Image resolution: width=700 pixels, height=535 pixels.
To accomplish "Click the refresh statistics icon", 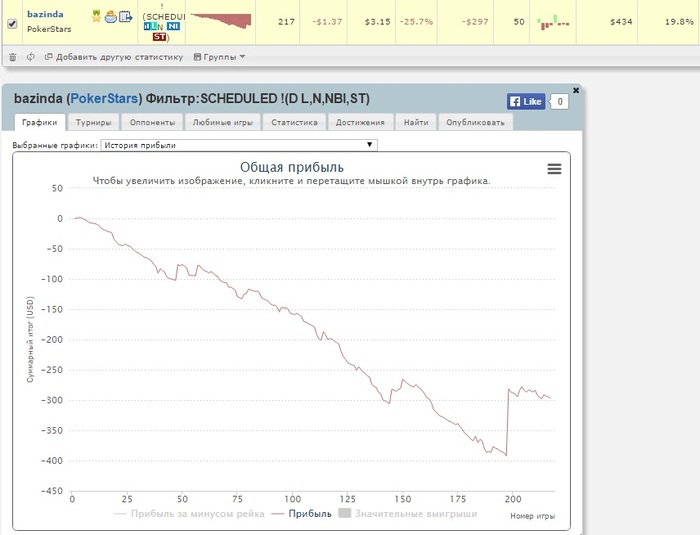I will [31, 57].
